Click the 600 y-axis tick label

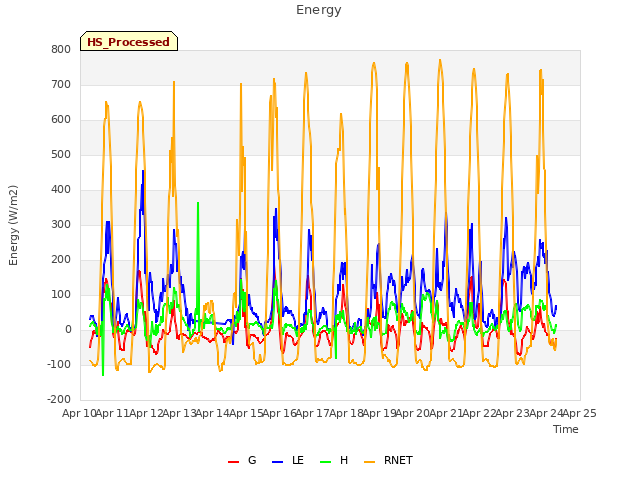point(61,120)
